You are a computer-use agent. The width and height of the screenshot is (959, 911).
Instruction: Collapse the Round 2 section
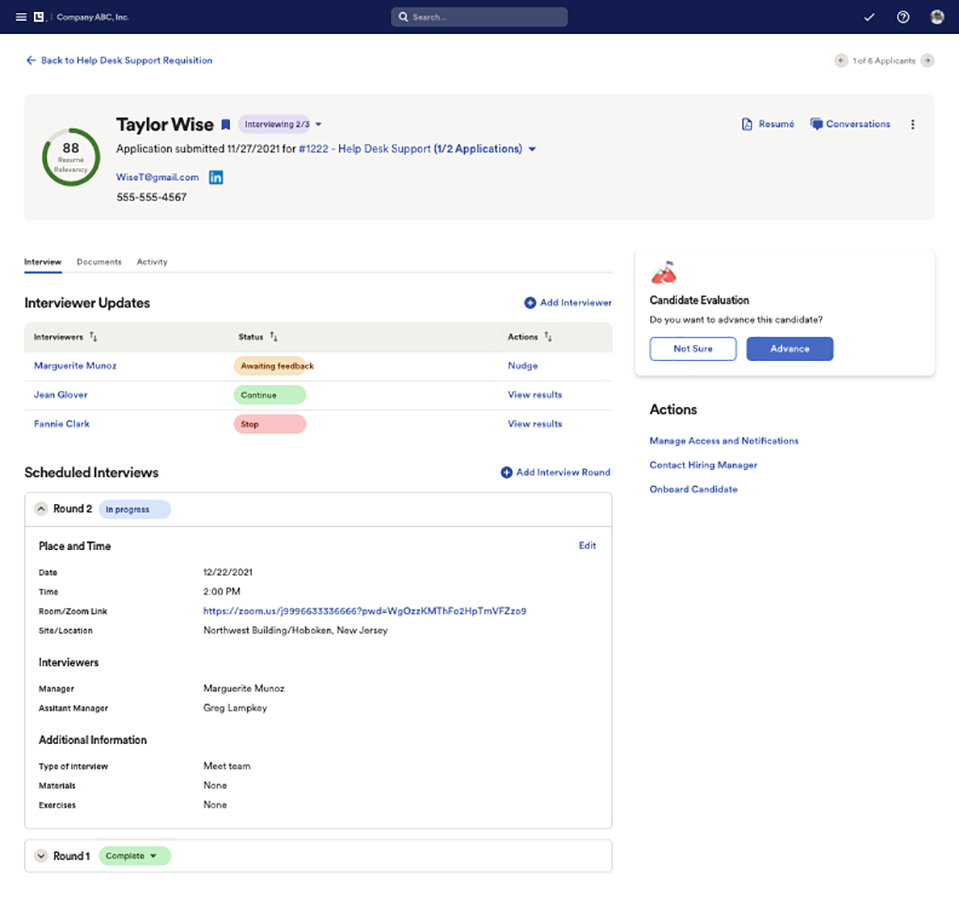tap(41, 509)
